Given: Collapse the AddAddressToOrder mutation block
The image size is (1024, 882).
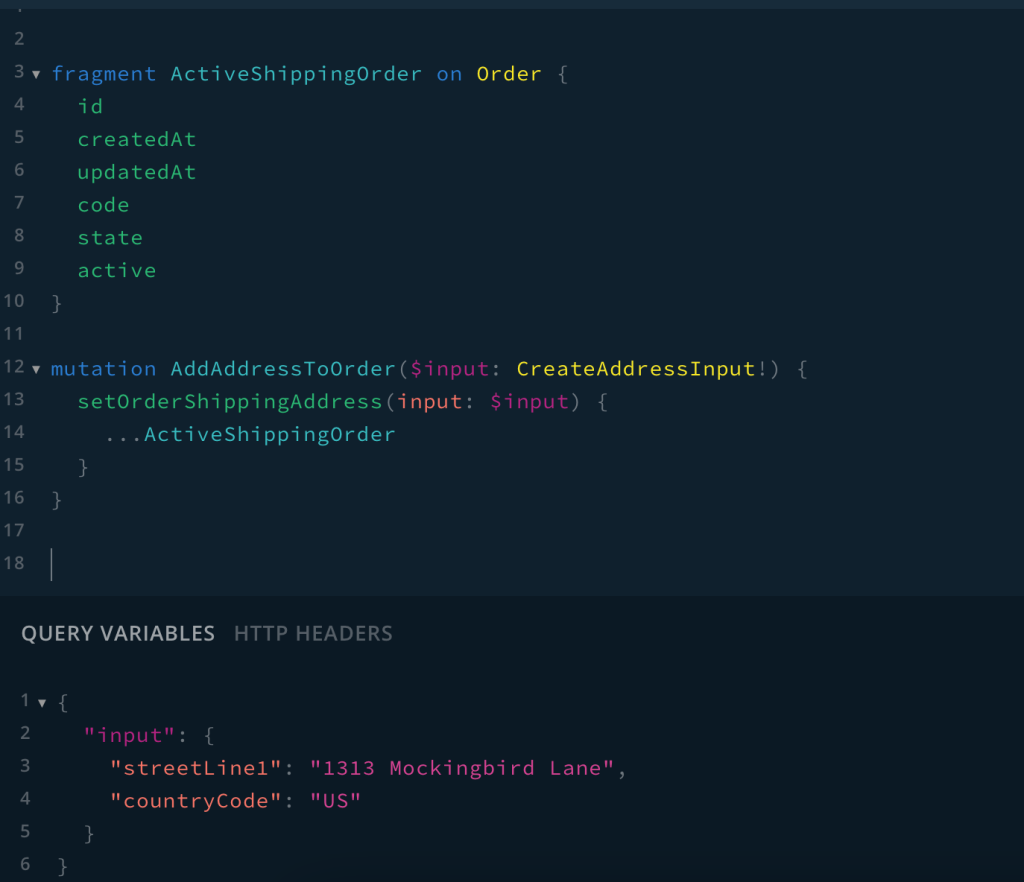Looking at the screenshot, I should [x=36, y=368].
